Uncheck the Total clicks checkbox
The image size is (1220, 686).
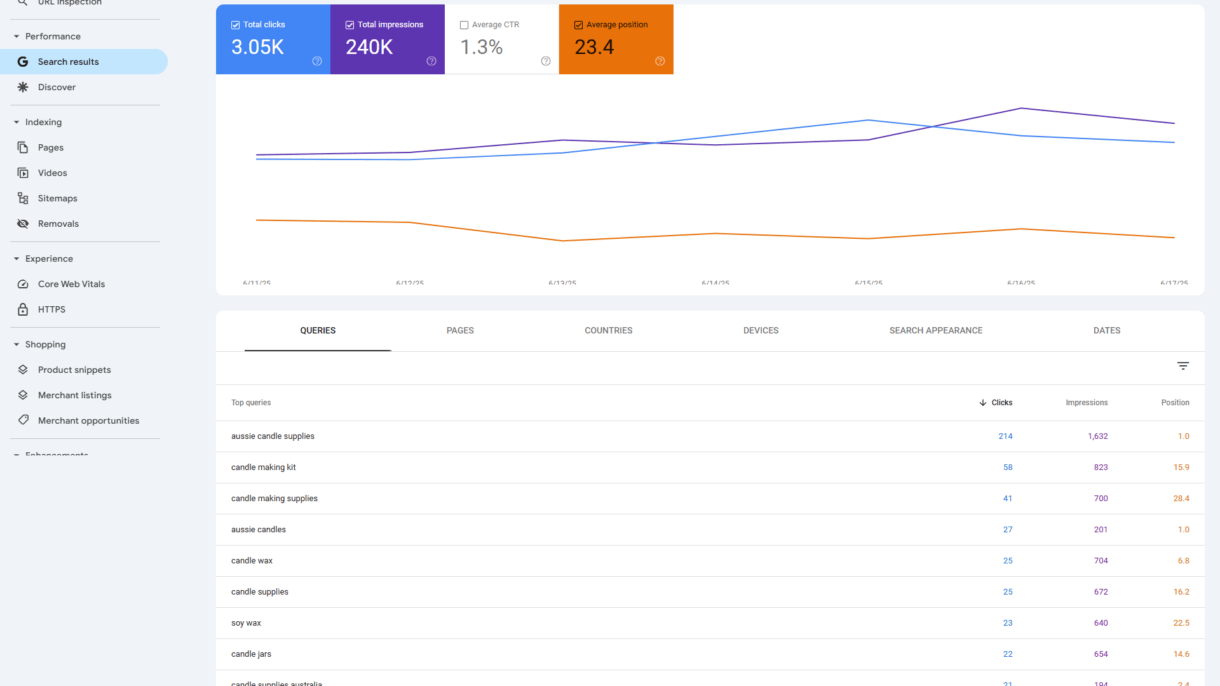point(235,25)
